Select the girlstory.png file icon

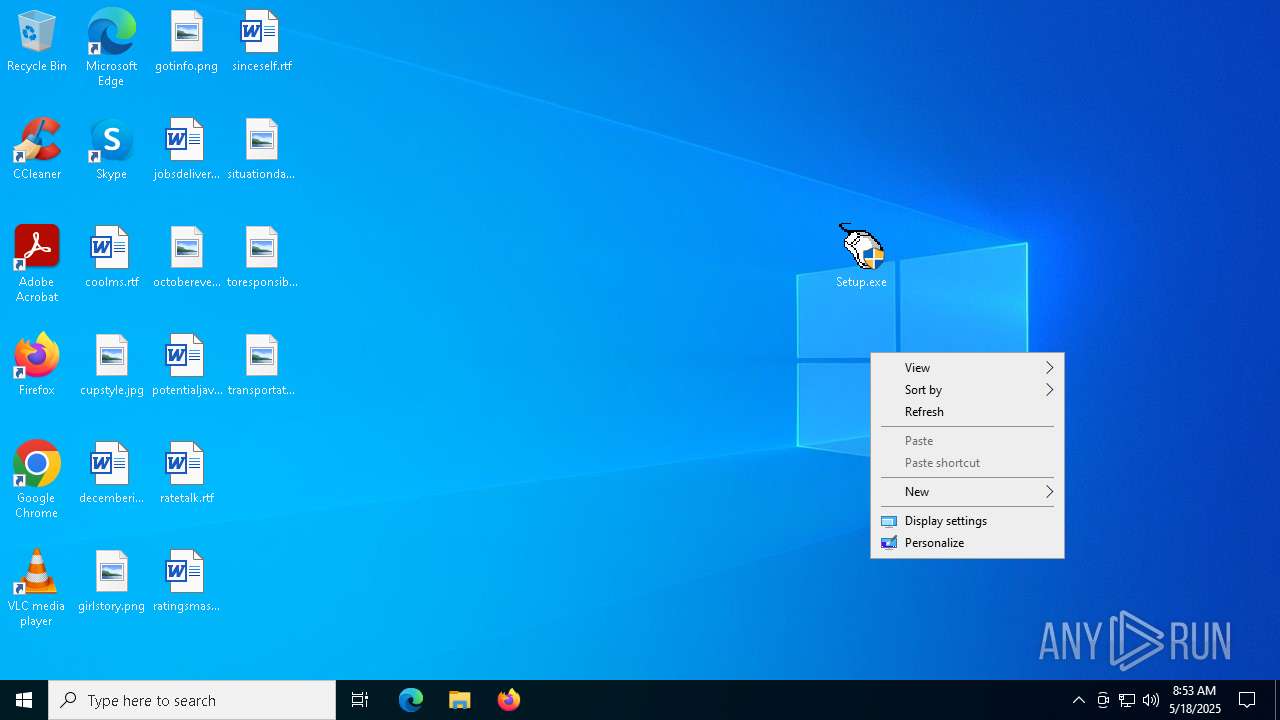pyautogui.click(x=111, y=582)
